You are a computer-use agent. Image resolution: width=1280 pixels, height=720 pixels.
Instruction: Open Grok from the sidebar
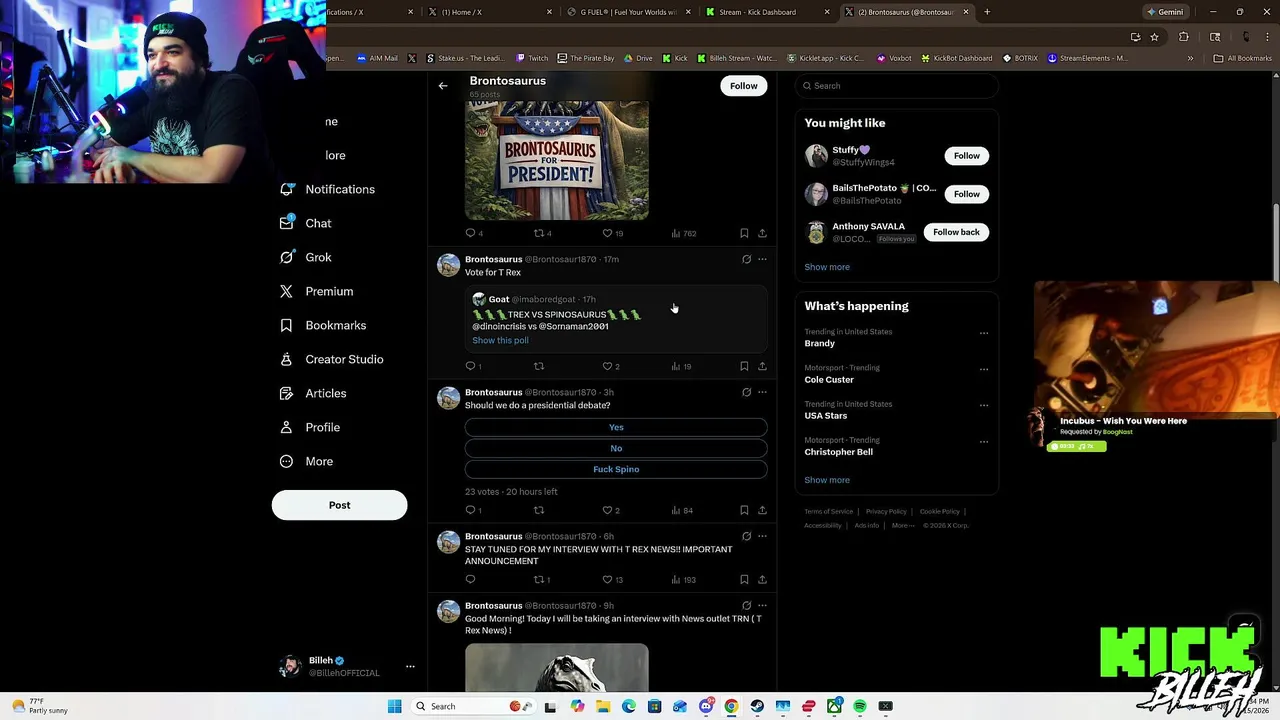(305, 257)
